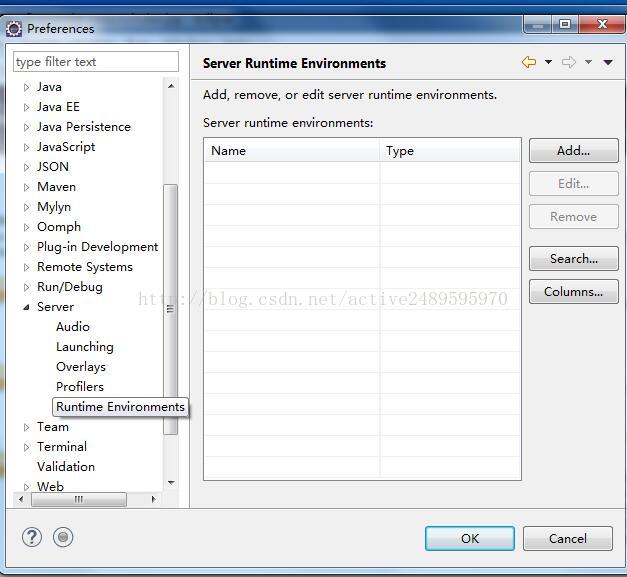
Task: Click the greyed Forward arrow icon
Action: click(569, 62)
